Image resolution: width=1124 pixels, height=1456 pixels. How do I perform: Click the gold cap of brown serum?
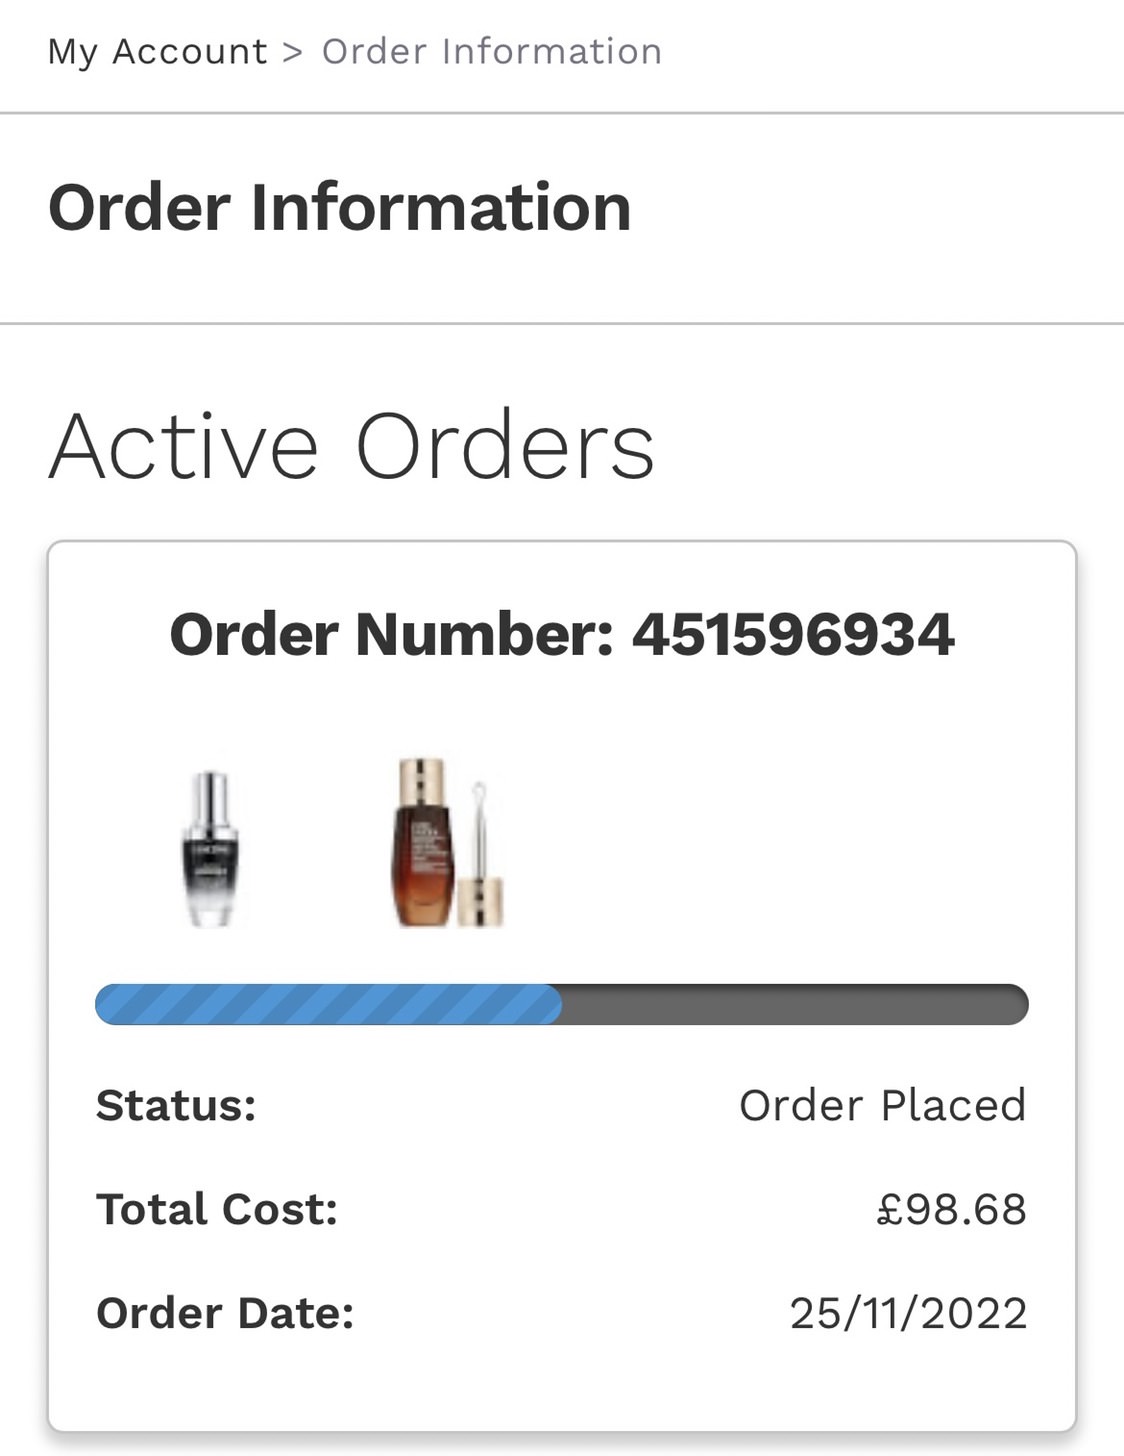pos(422,783)
